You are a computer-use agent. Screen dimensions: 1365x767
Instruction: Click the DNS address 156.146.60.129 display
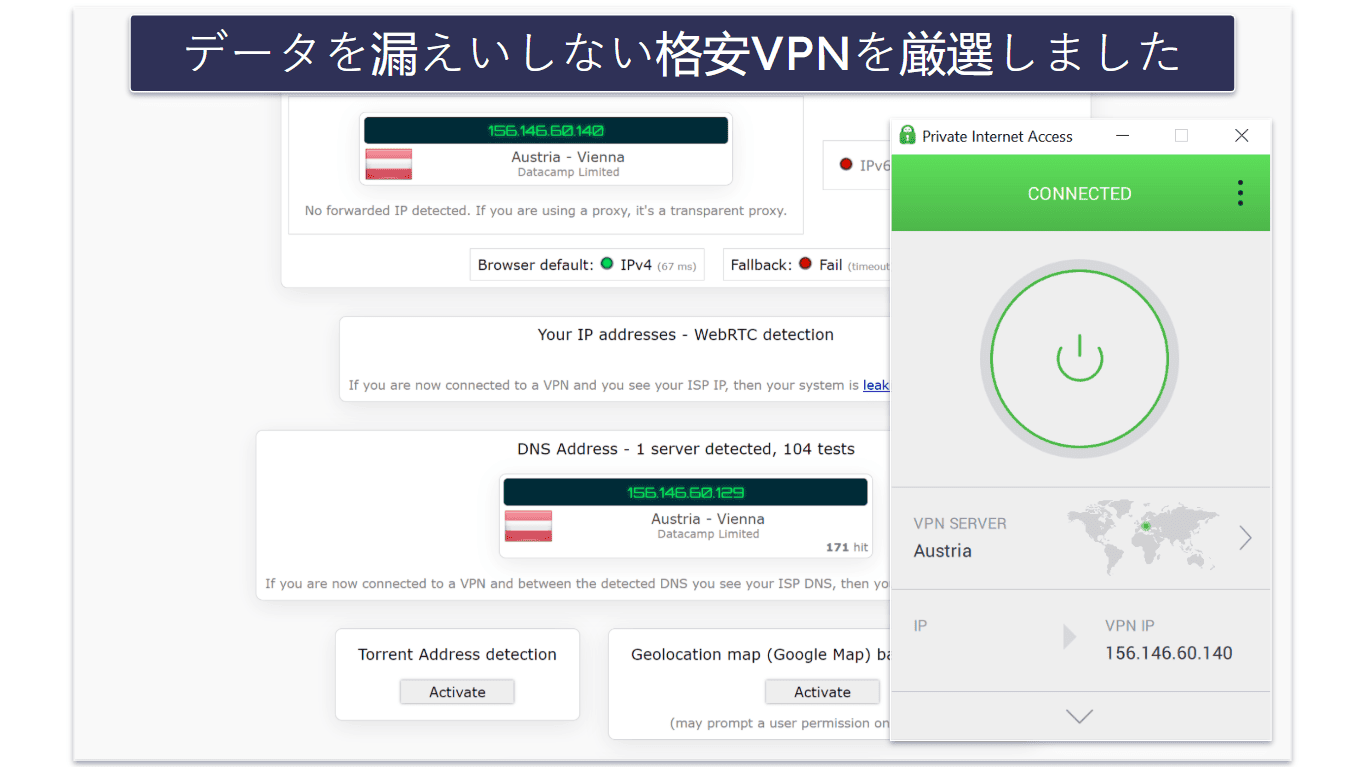coord(685,492)
